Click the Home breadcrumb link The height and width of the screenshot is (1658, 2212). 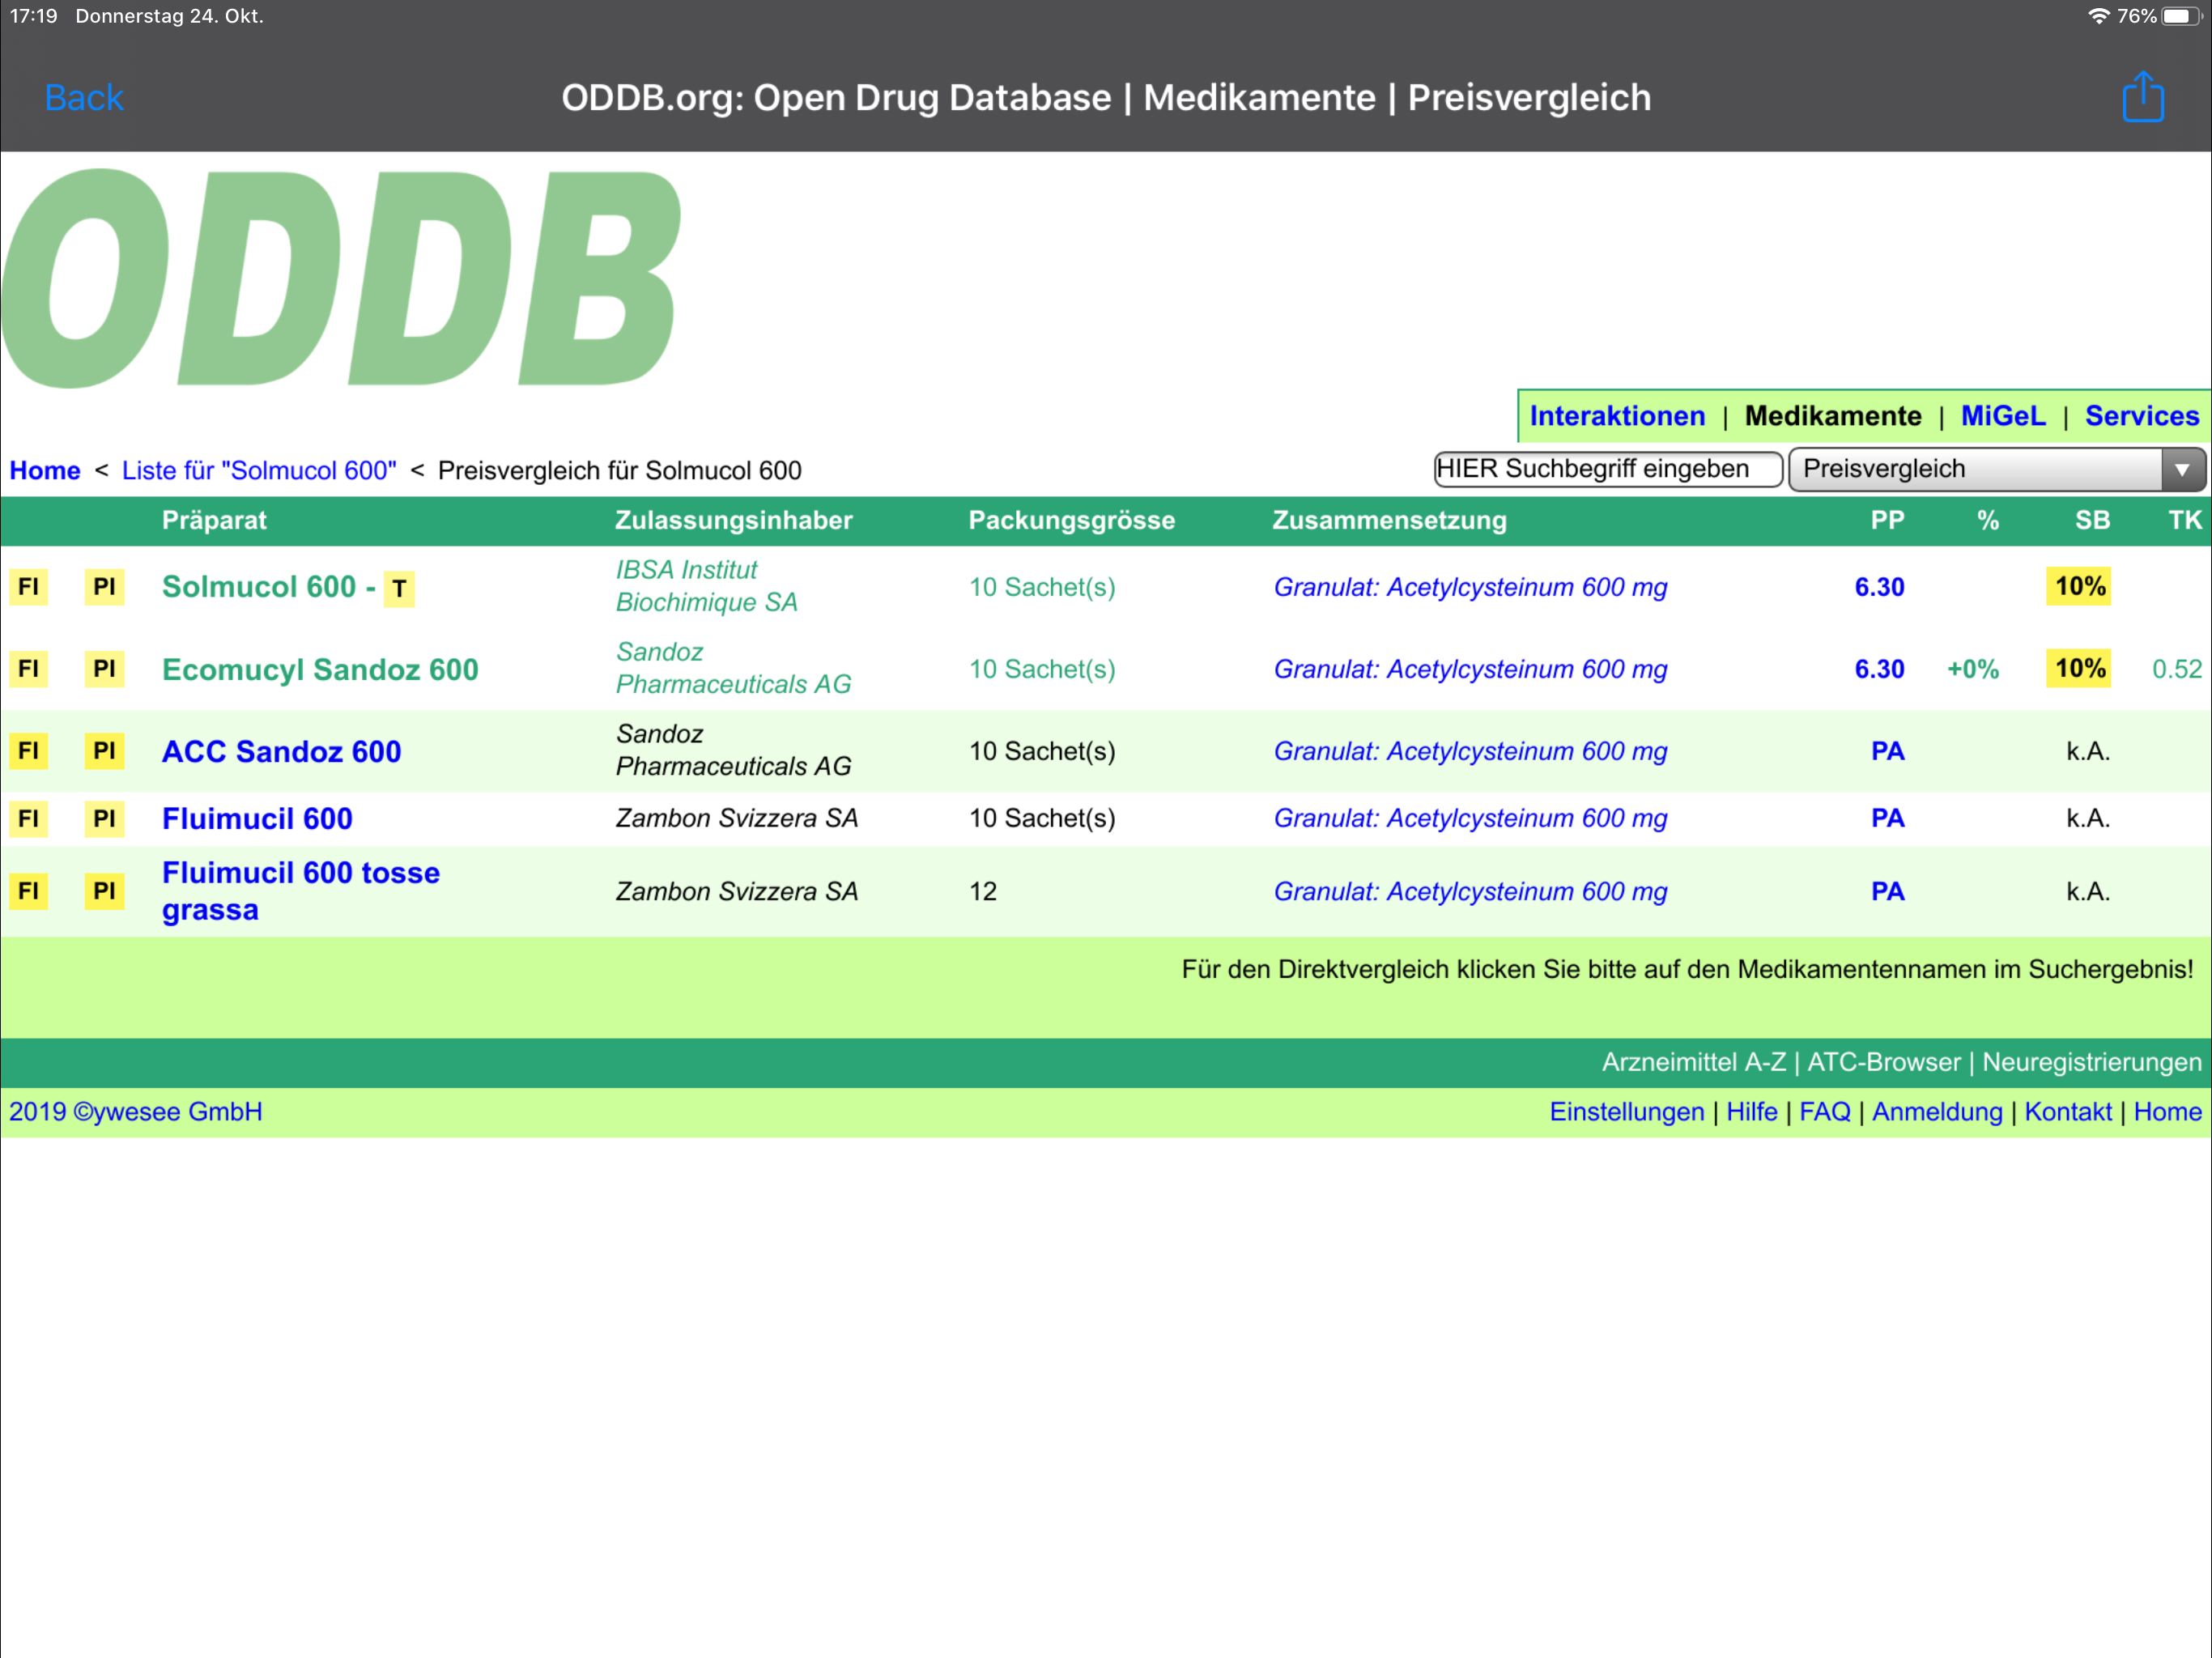point(45,470)
